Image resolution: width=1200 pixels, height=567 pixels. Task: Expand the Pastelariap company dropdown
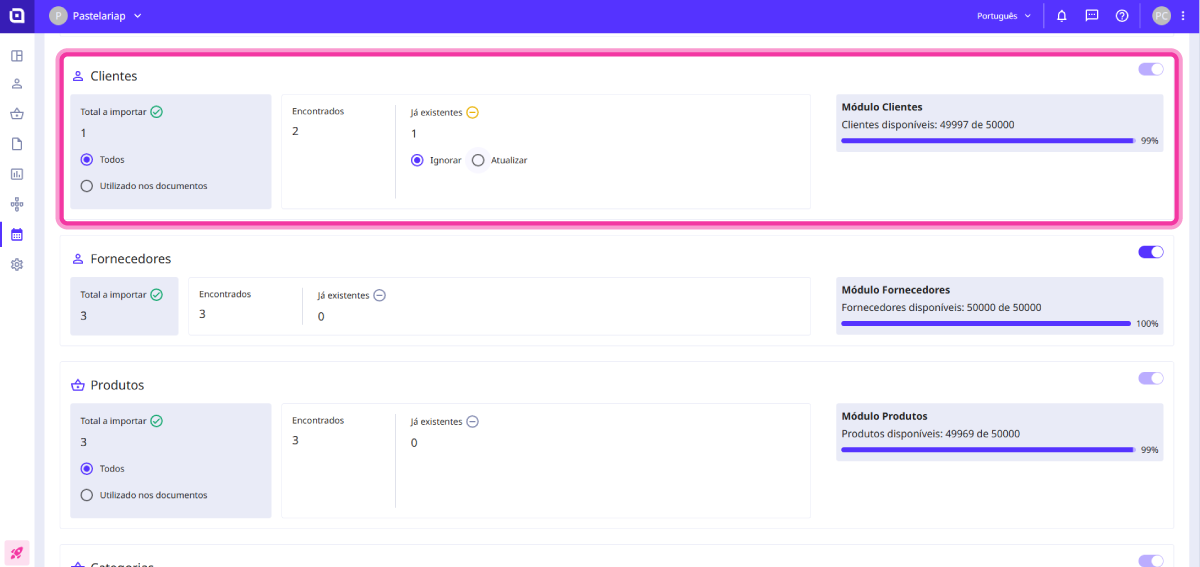[96, 16]
